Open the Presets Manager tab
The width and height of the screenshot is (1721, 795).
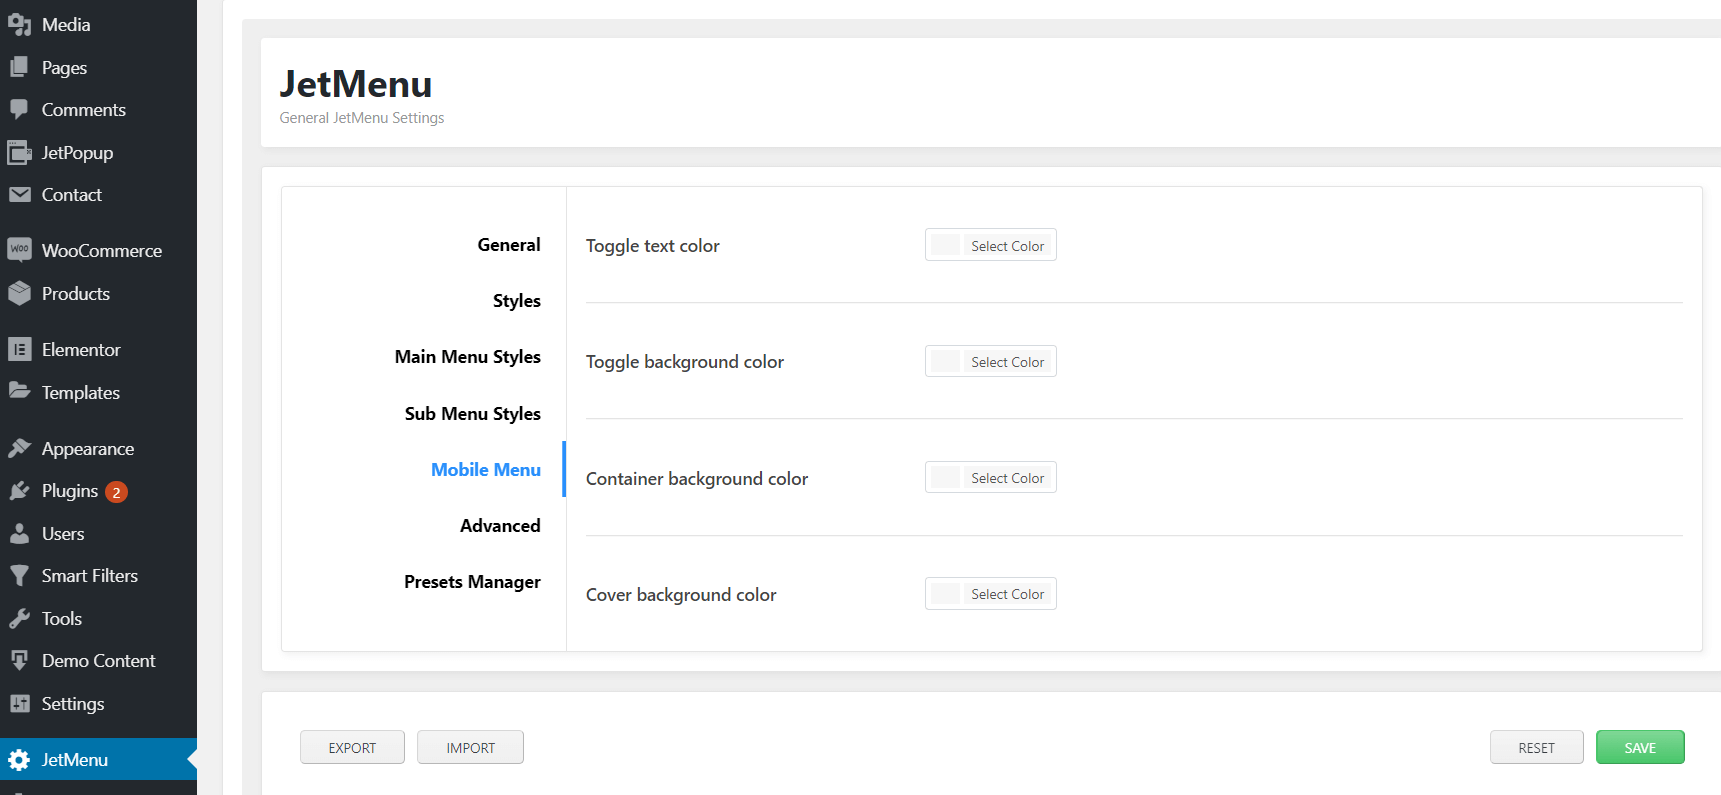(x=472, y=582)
